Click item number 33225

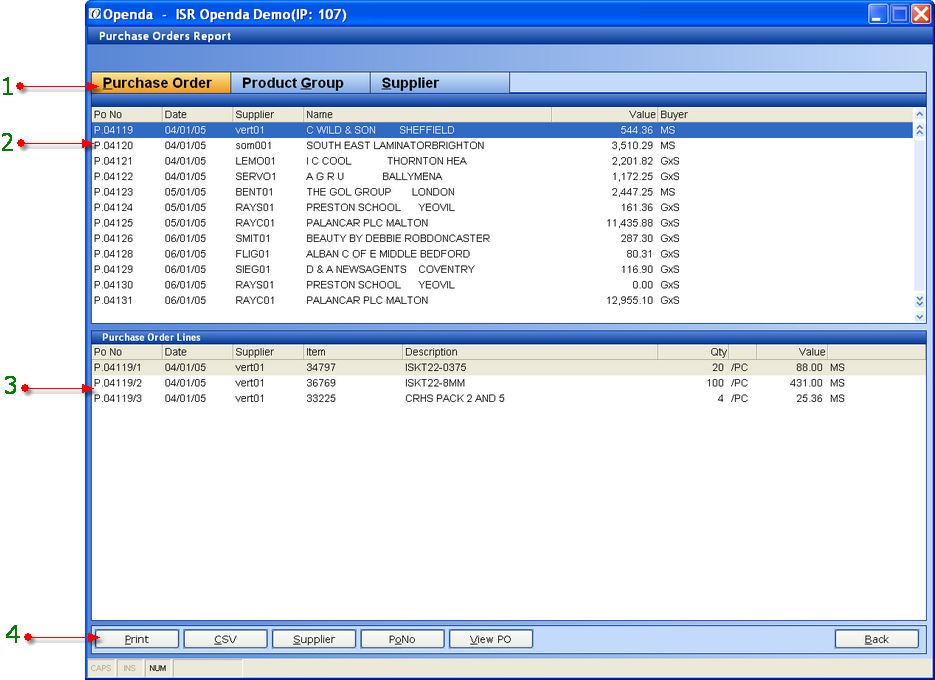tap(321, 398)
